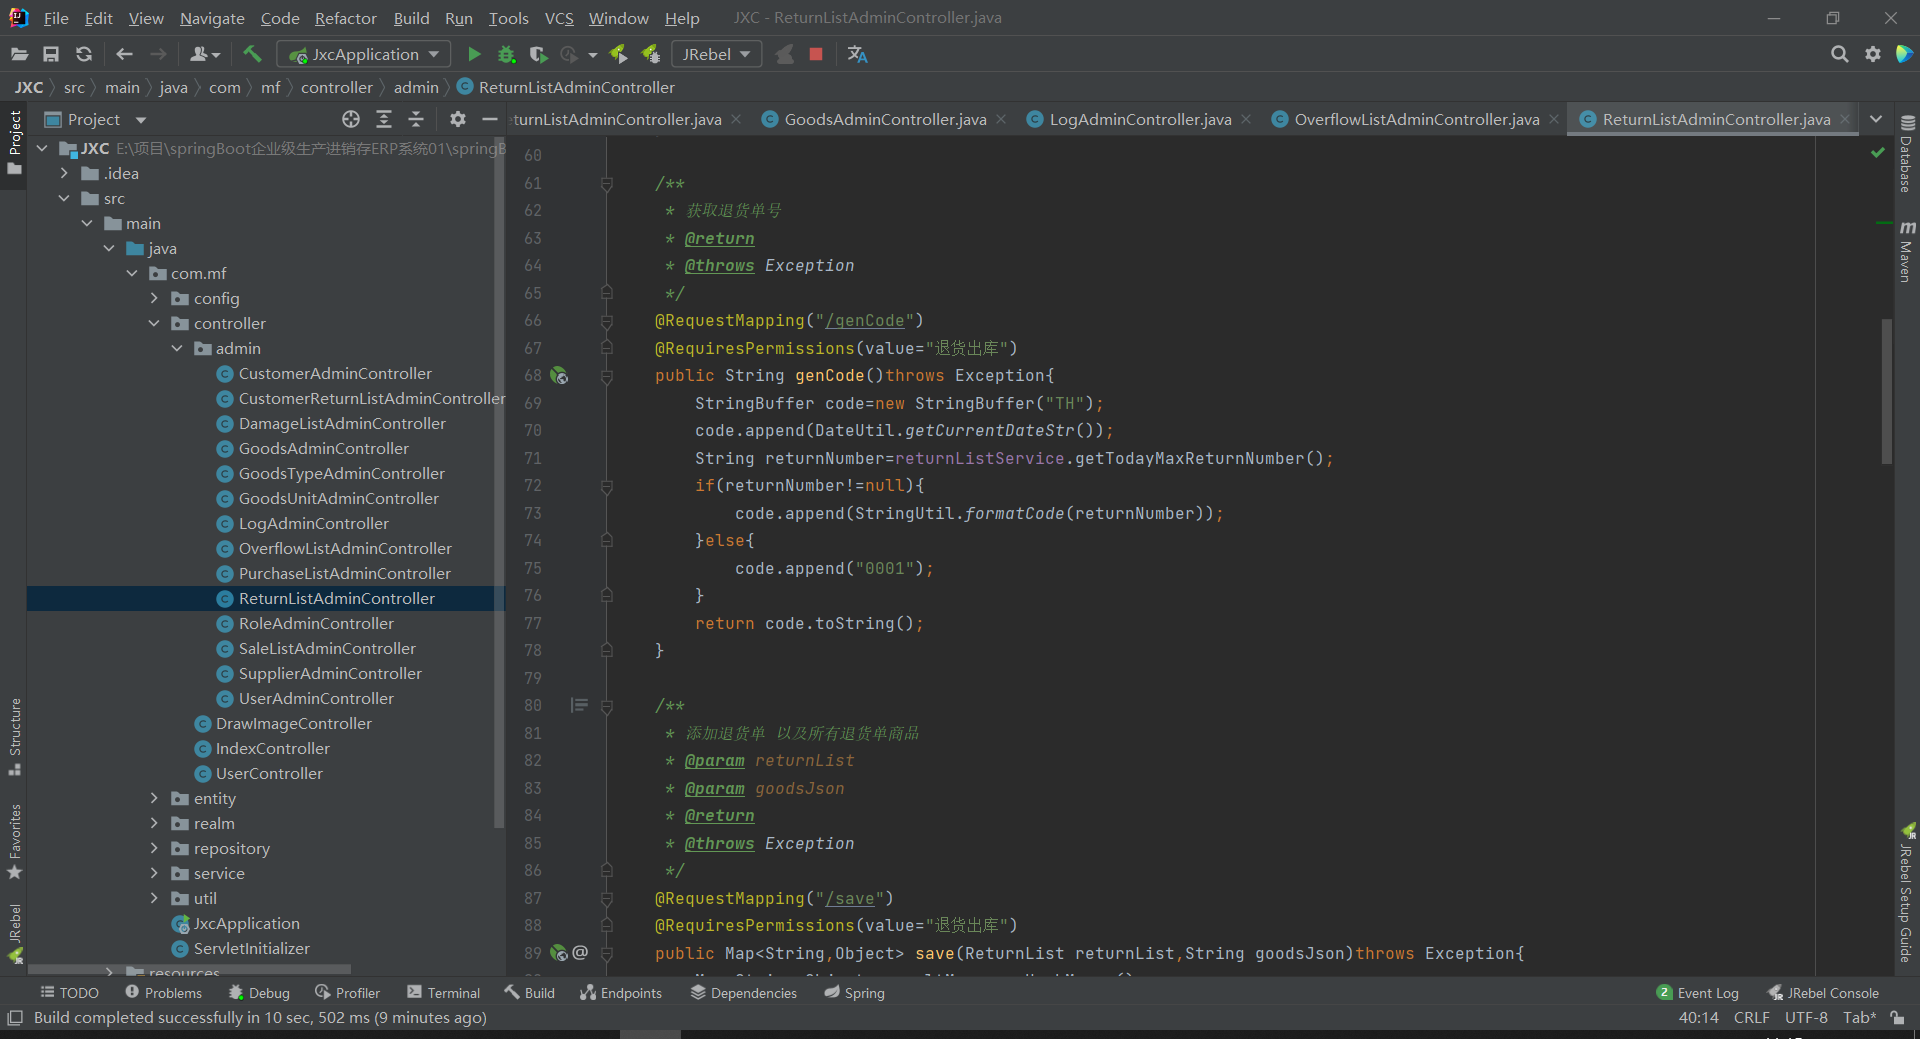Click the editor vertical scrollbar thumb
1920x1039 pixels.
point(1886,391)
